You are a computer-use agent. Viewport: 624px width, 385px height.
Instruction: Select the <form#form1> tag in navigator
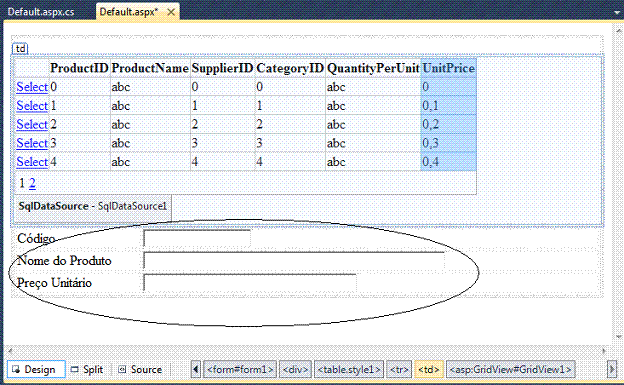(240, 369)
